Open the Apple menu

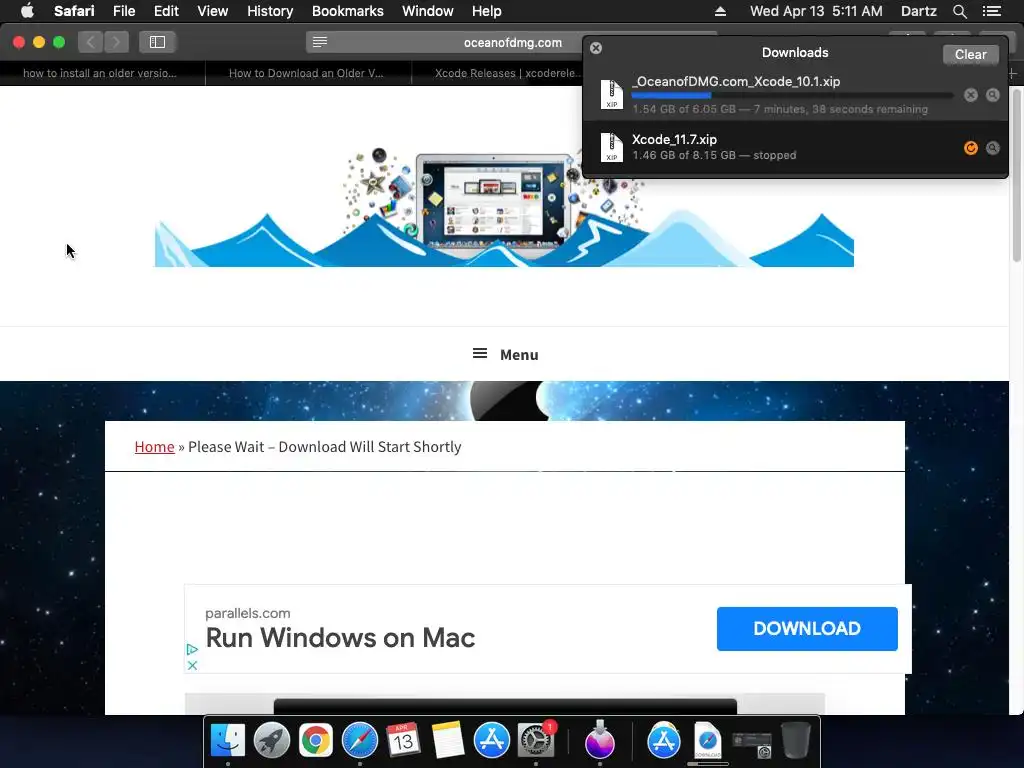(x=27, y=11)
